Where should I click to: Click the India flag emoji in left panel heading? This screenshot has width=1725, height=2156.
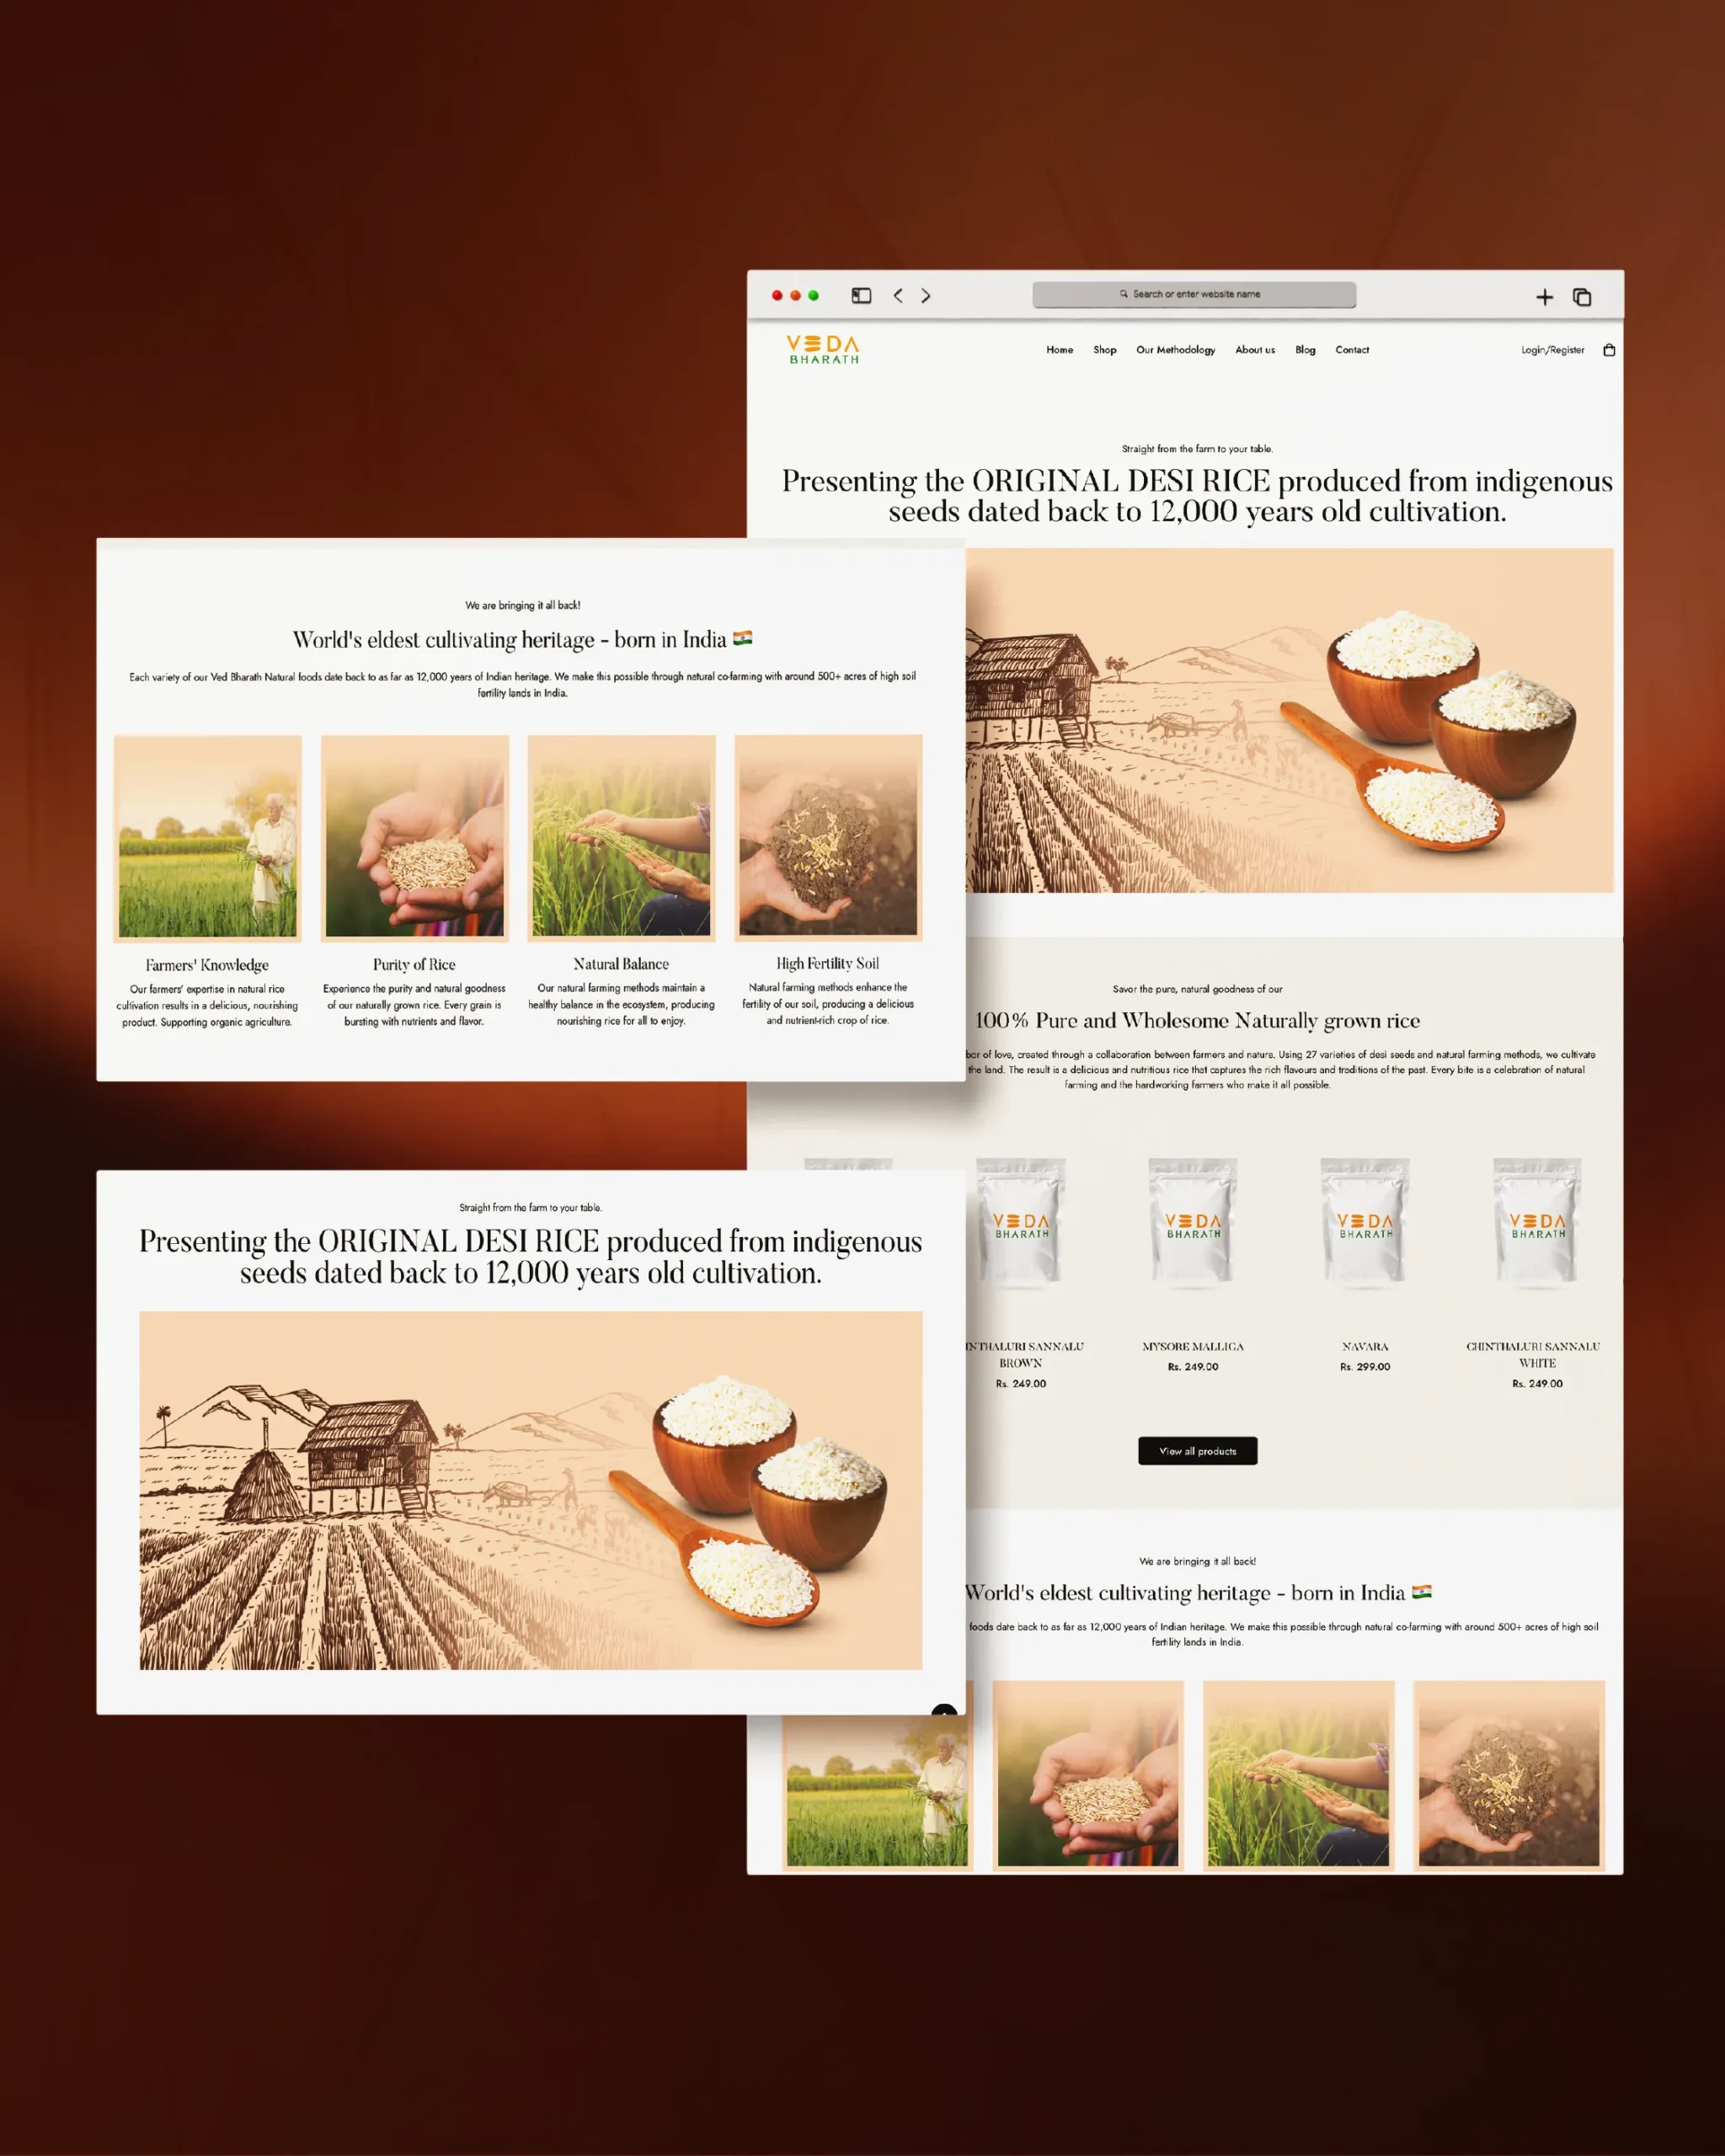pos(743,638)
